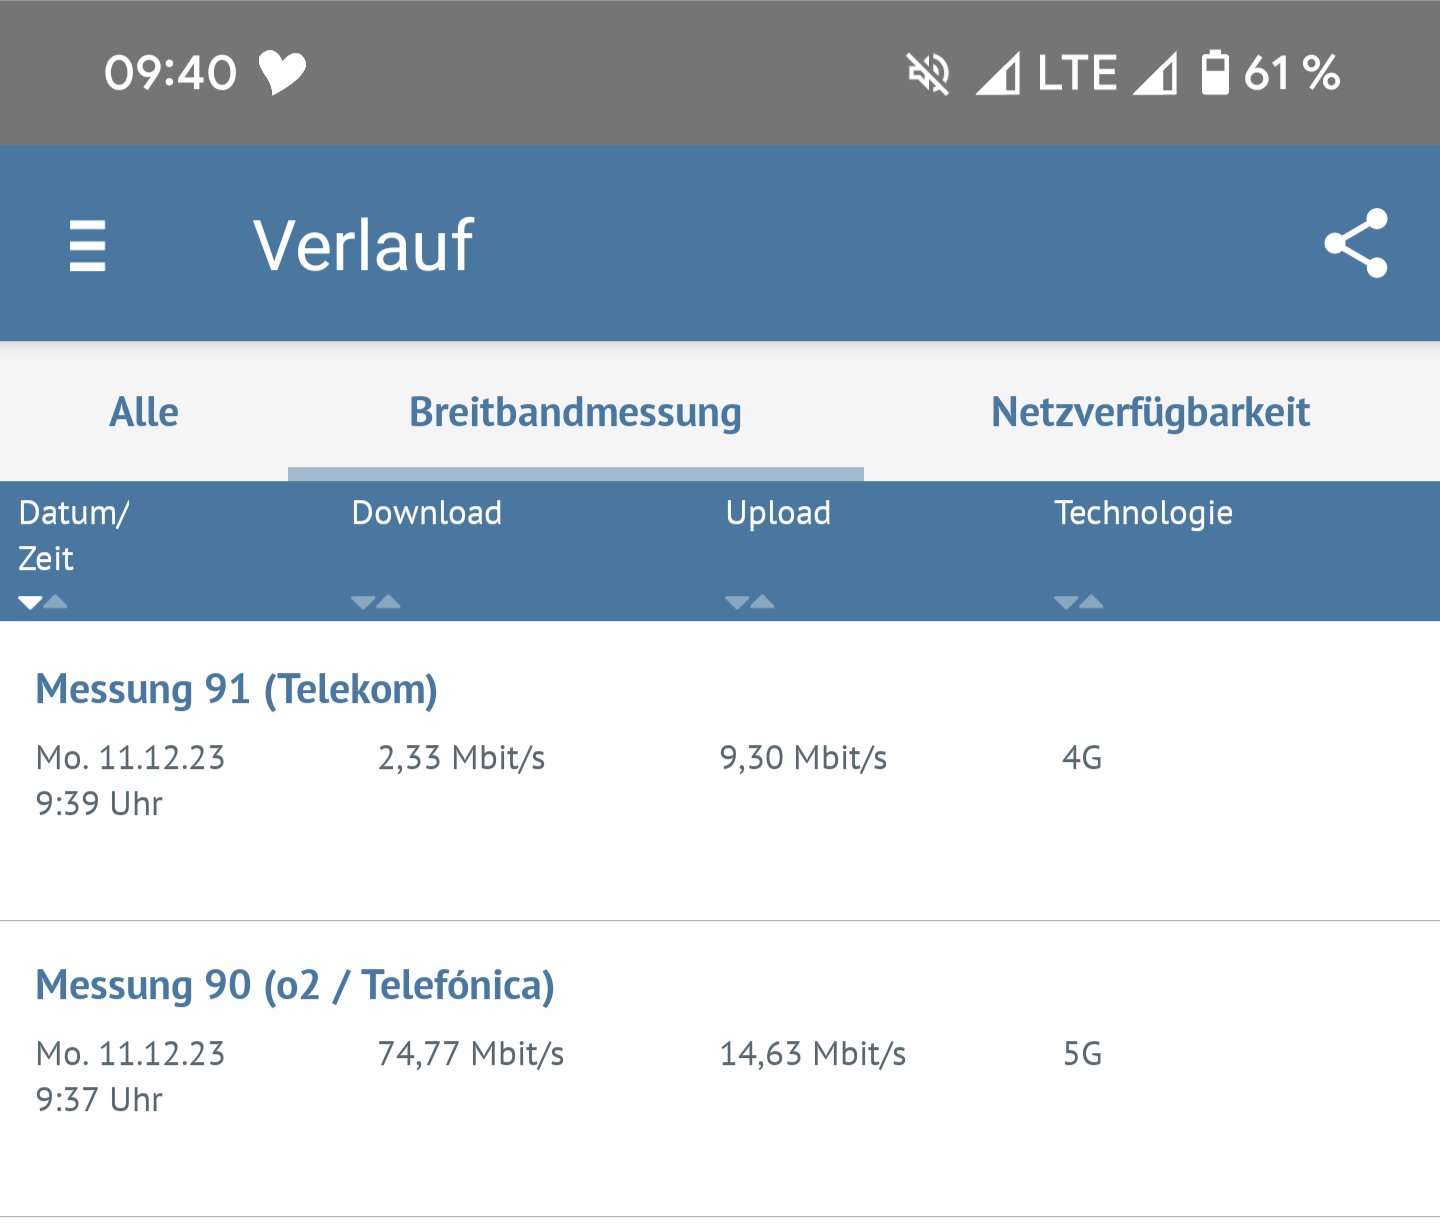The image size is (1440, 1225).
Task: Tap the second signal strength icon
Action: (1155, 74)
